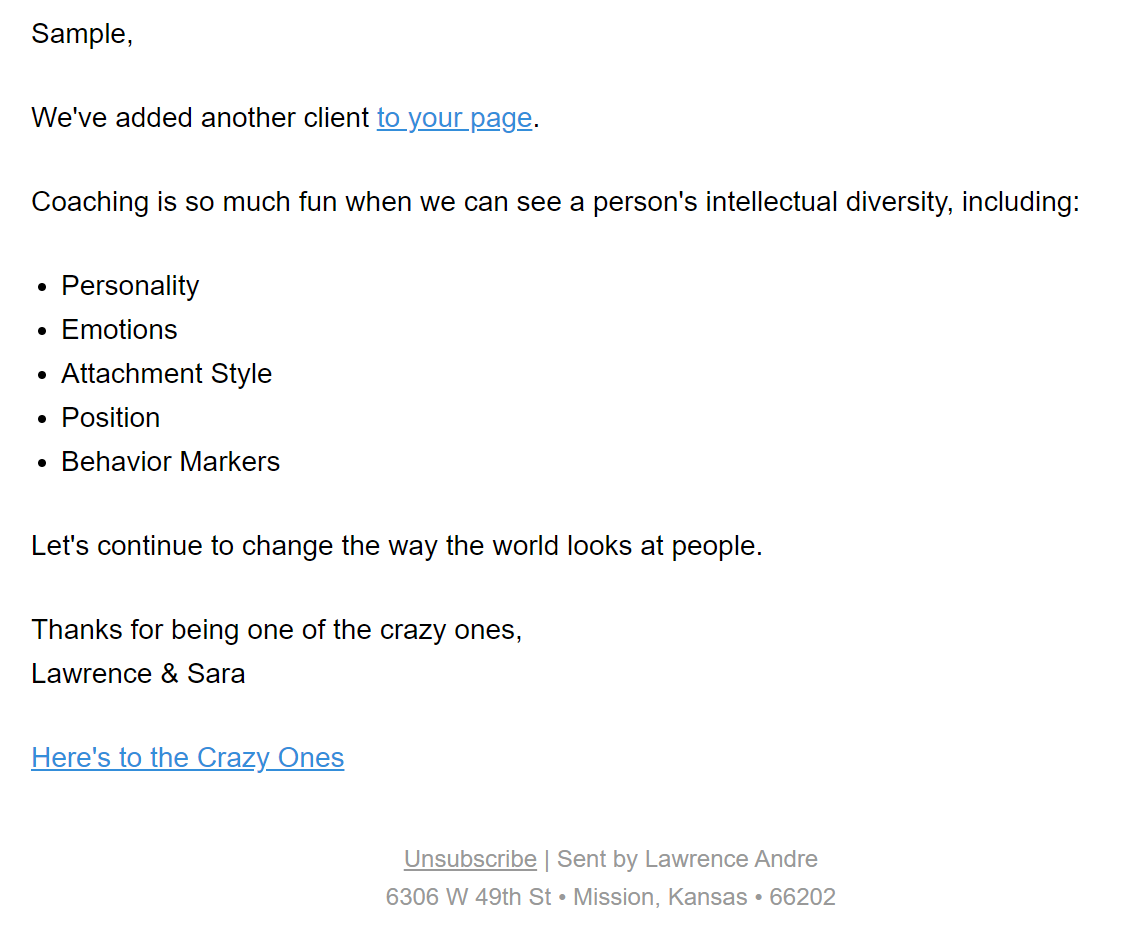Open the 'to your page' link
1122x947 pixels.
(x=454, y=118)
